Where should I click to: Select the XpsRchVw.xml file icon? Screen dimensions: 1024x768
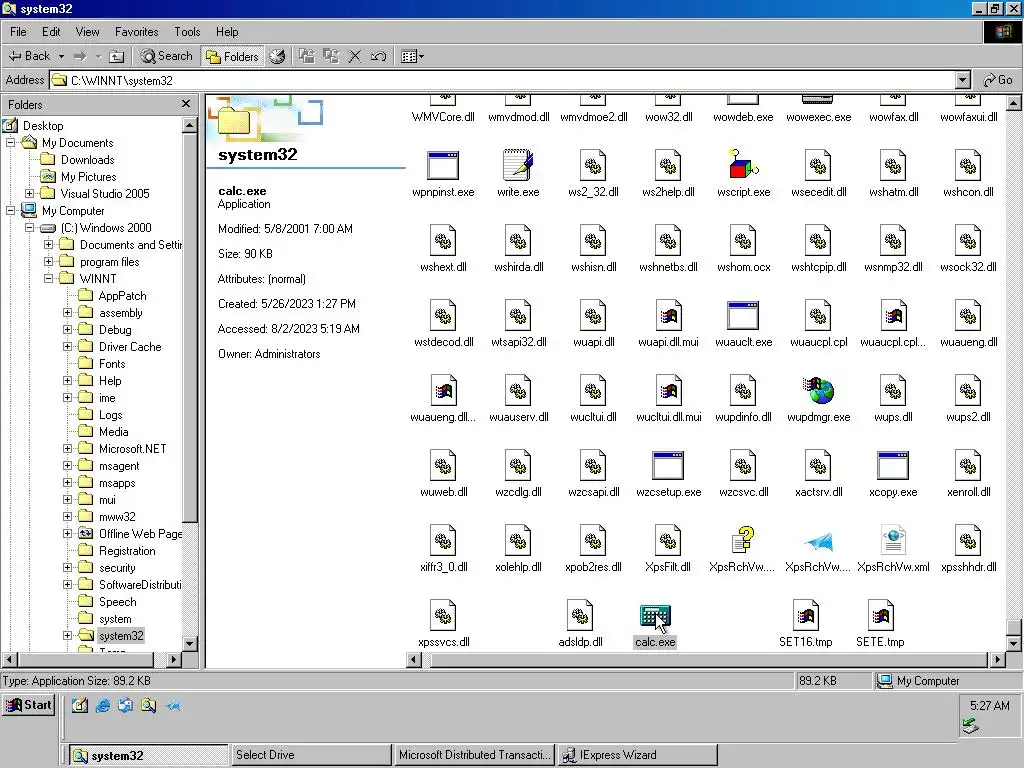point(893,541)
